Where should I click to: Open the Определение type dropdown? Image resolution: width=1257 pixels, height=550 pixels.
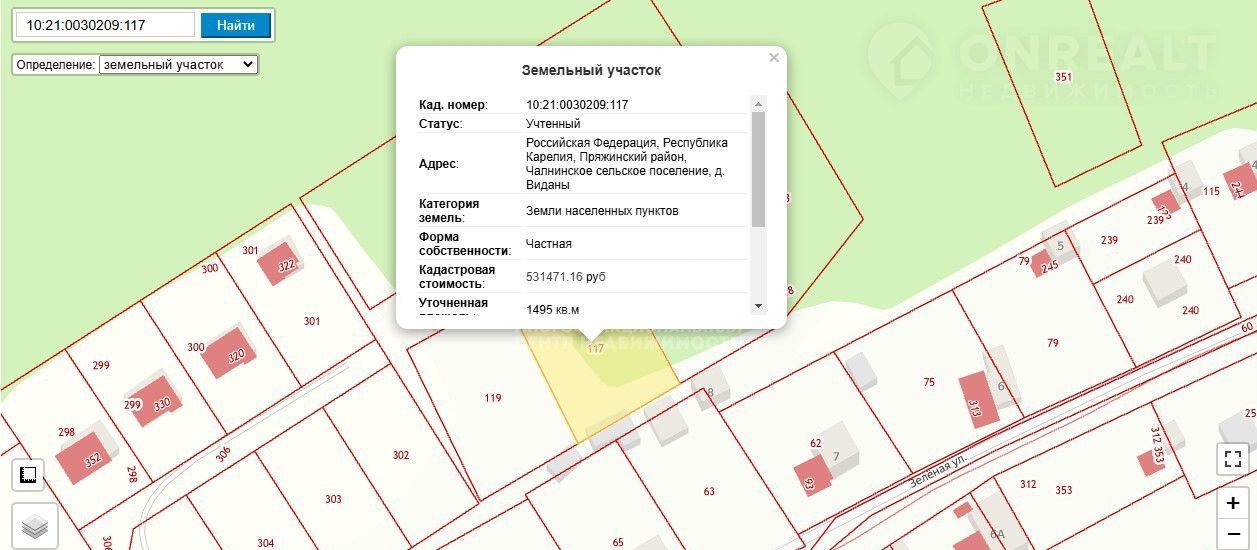coord(178,64)
